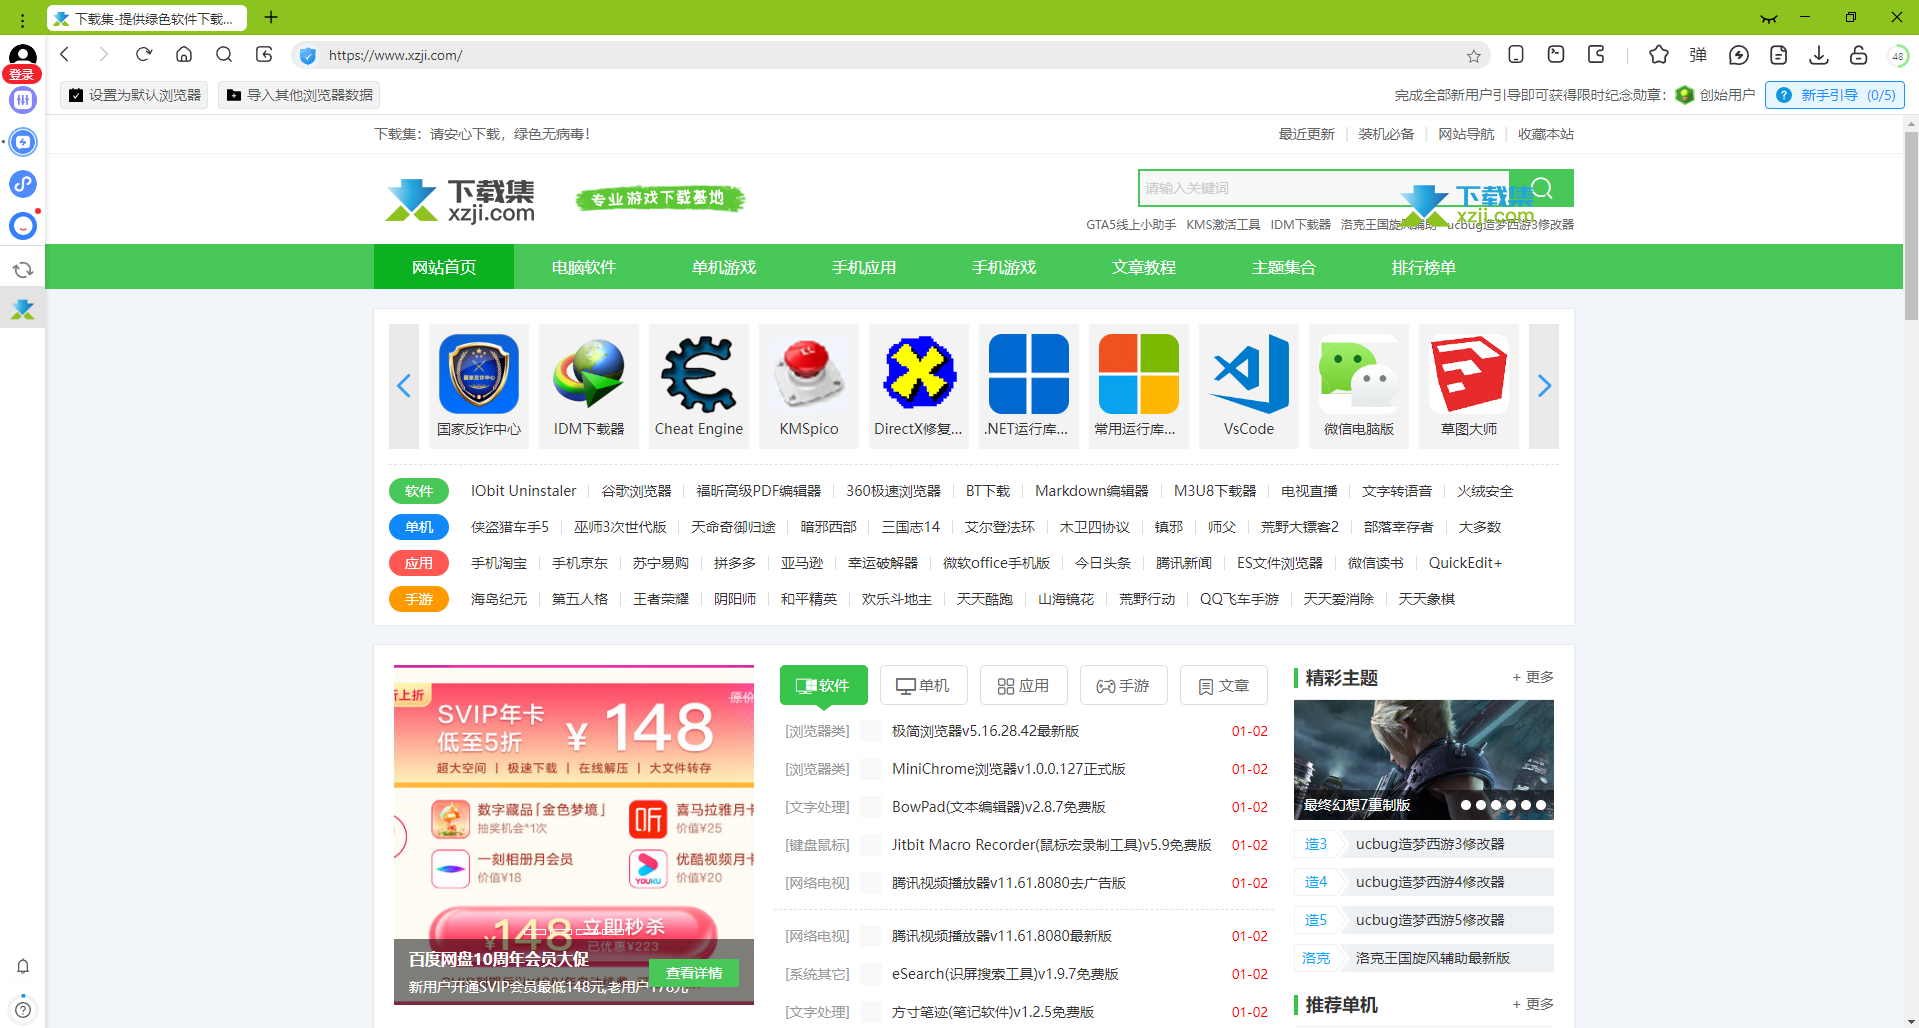
Task: Open the downloads icon in toolbar
Action: click(1819, 55)
